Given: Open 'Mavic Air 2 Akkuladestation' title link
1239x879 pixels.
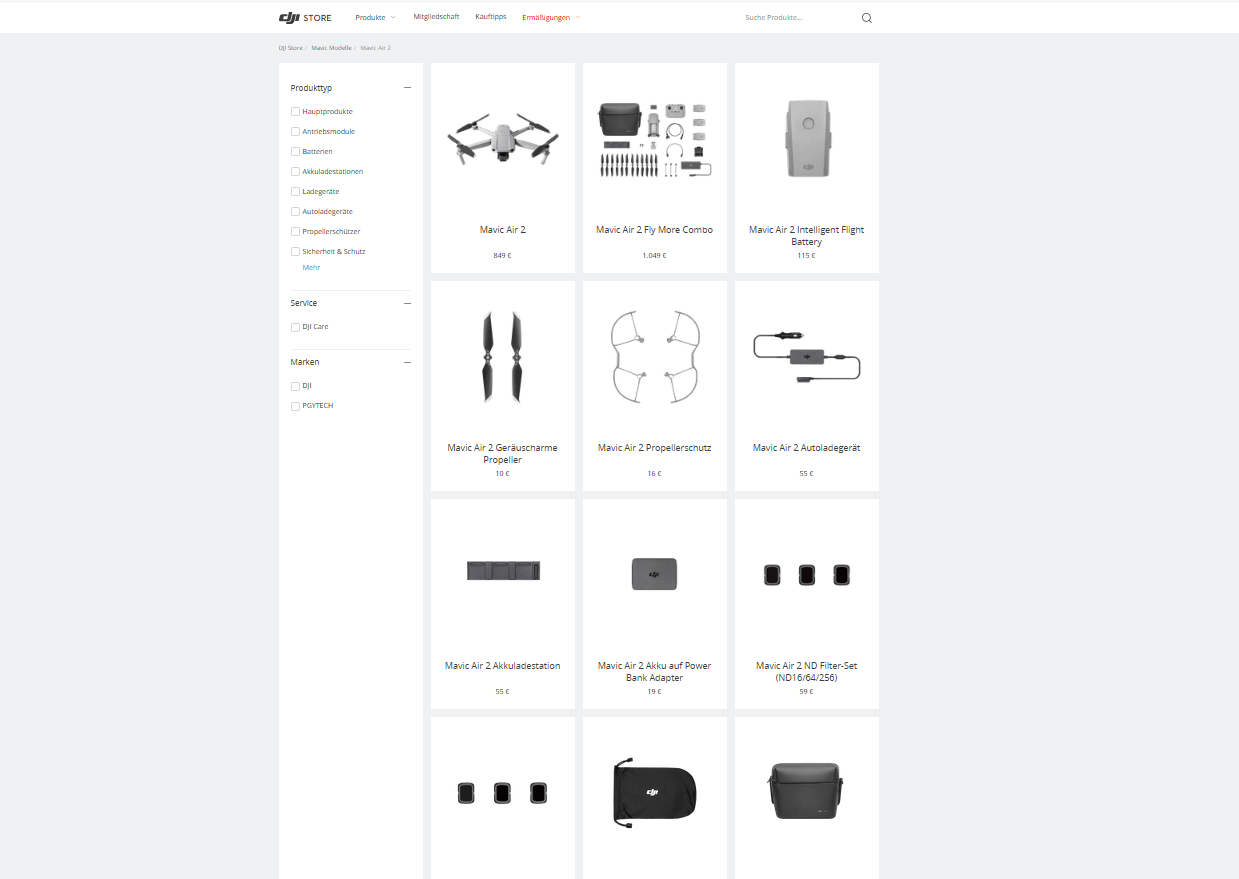Looking at the screenshot, I should pos(503,666).
